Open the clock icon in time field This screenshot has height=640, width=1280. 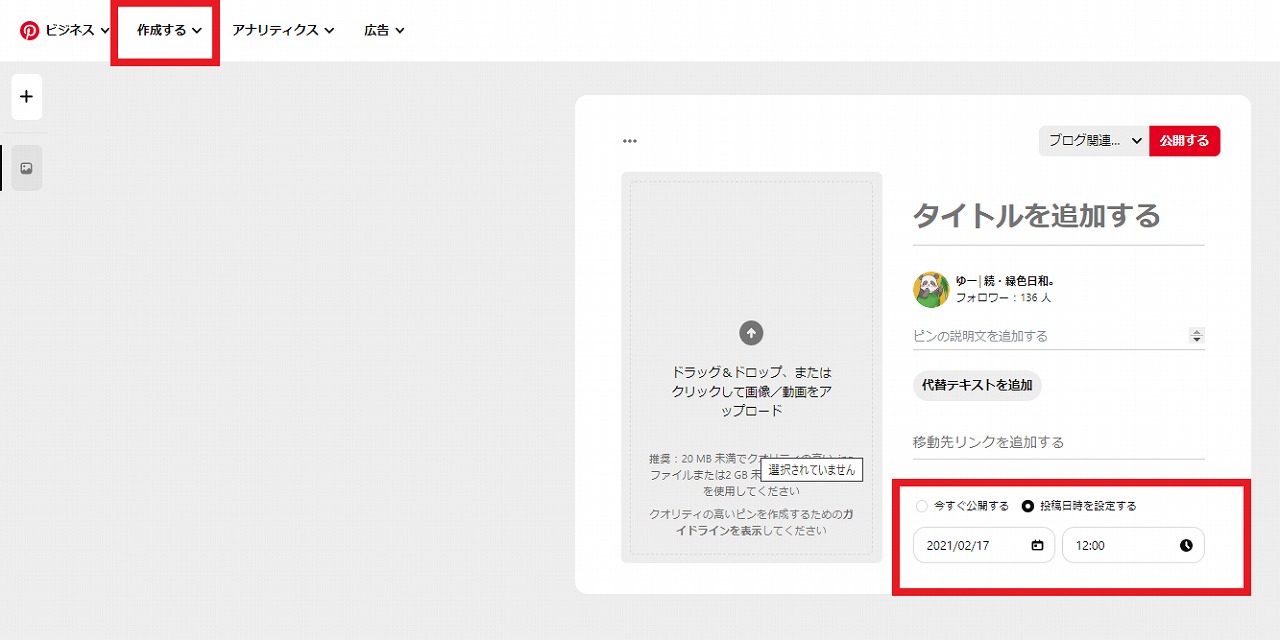pyautogui.click(x=1186, y=545)
